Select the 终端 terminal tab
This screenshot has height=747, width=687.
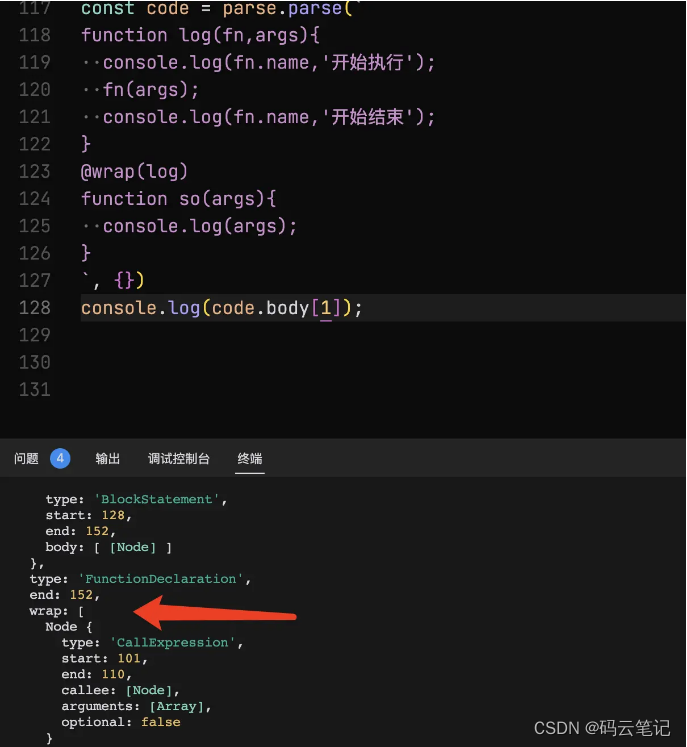pos(250,458)
